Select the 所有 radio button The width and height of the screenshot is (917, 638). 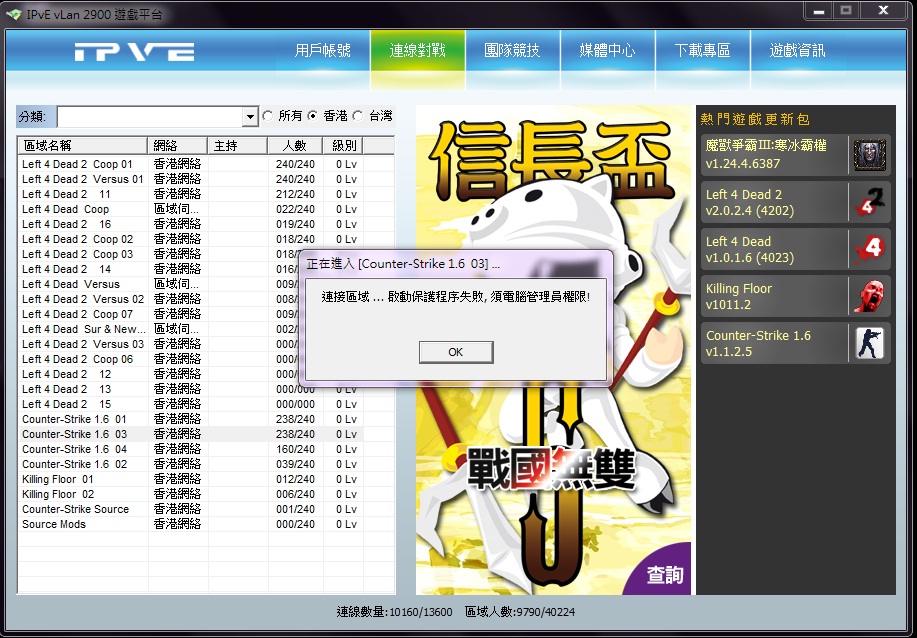[x=268, y=116]
